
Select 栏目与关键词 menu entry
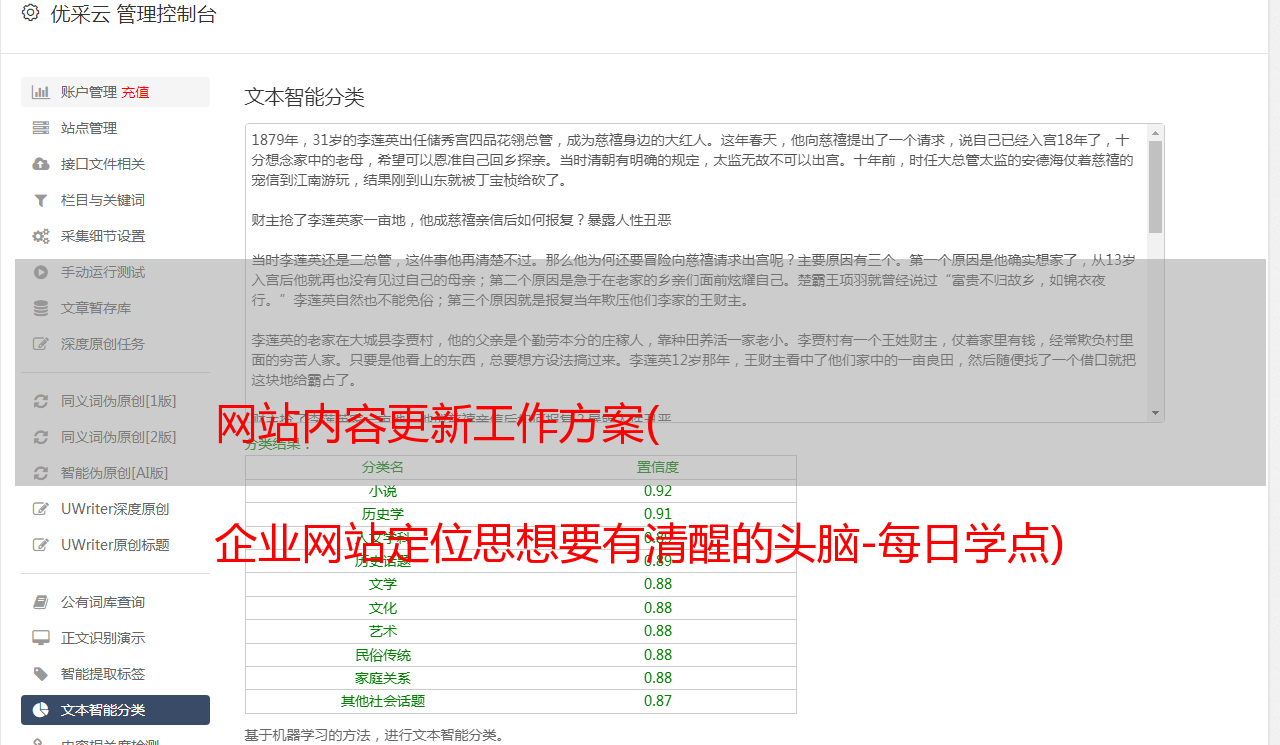pyautogui.click(x=115, y=200)
